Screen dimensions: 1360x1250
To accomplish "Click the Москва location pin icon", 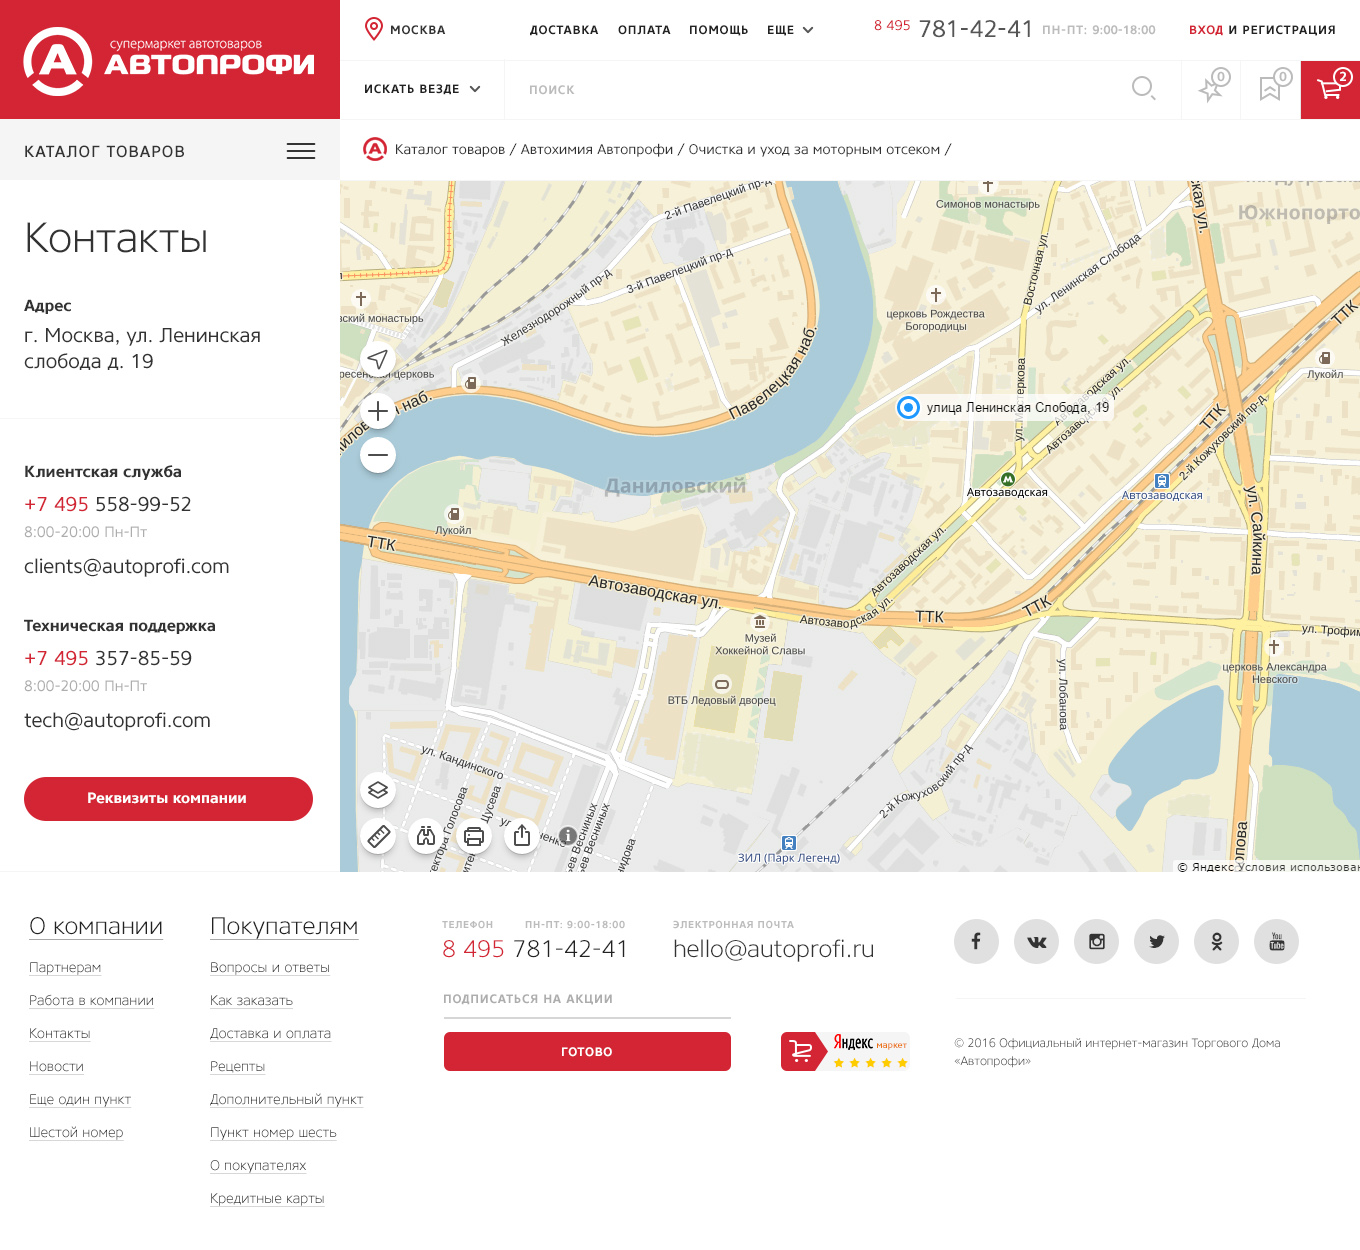I will [x=373, y=29].
